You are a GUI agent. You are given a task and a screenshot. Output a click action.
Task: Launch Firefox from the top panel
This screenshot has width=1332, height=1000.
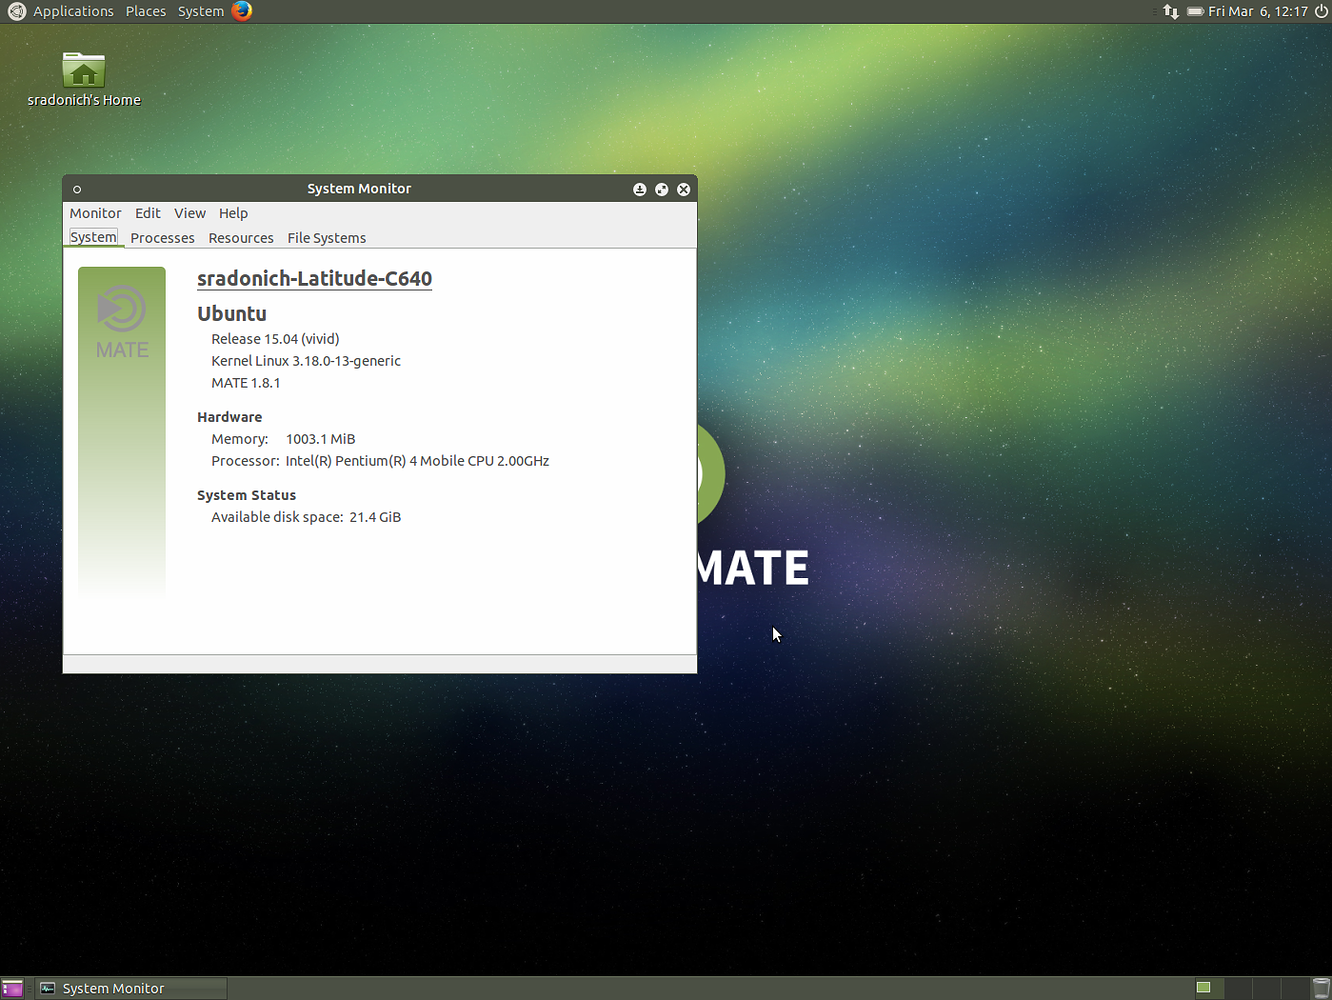click(242, 11)
